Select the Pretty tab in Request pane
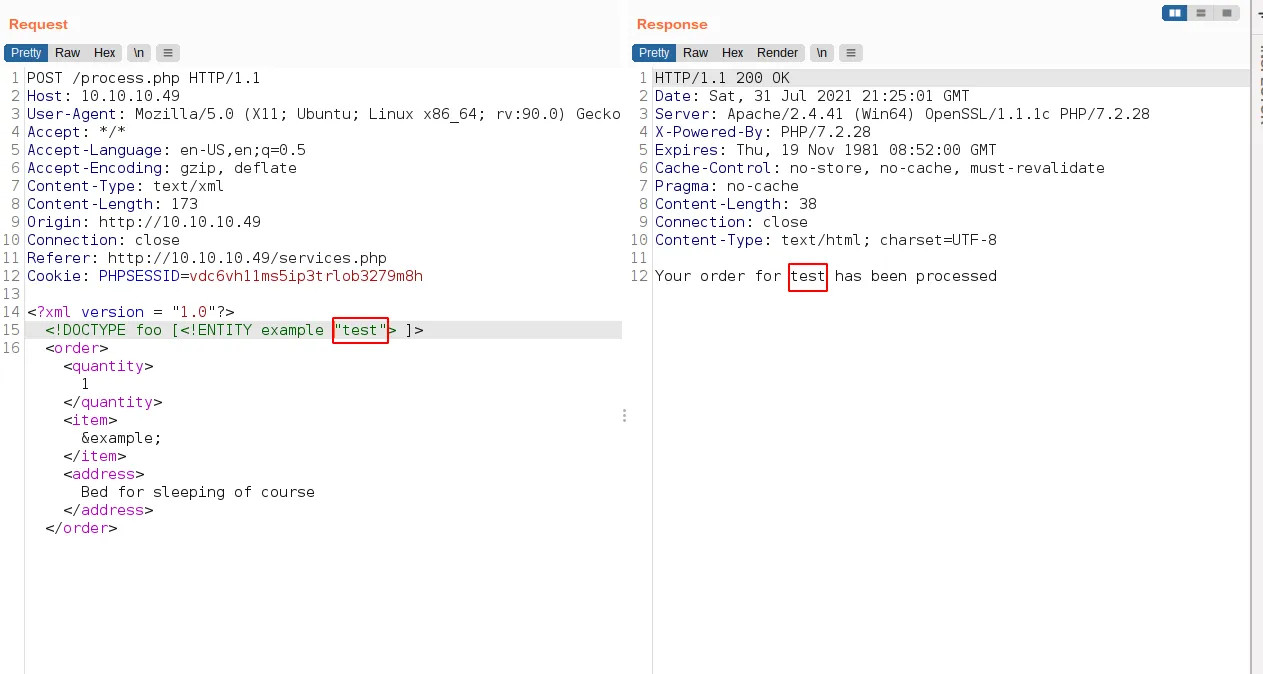This screenshot has width=1263, height=674. pos(26,53)
